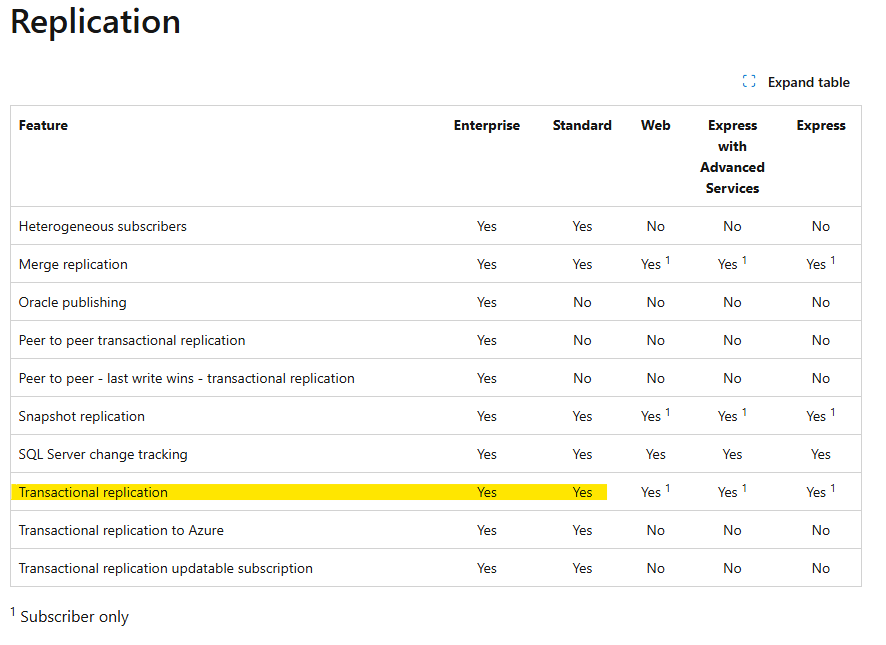
Task: Click Enterprise value for last write wins row
Action: [487, 378]
